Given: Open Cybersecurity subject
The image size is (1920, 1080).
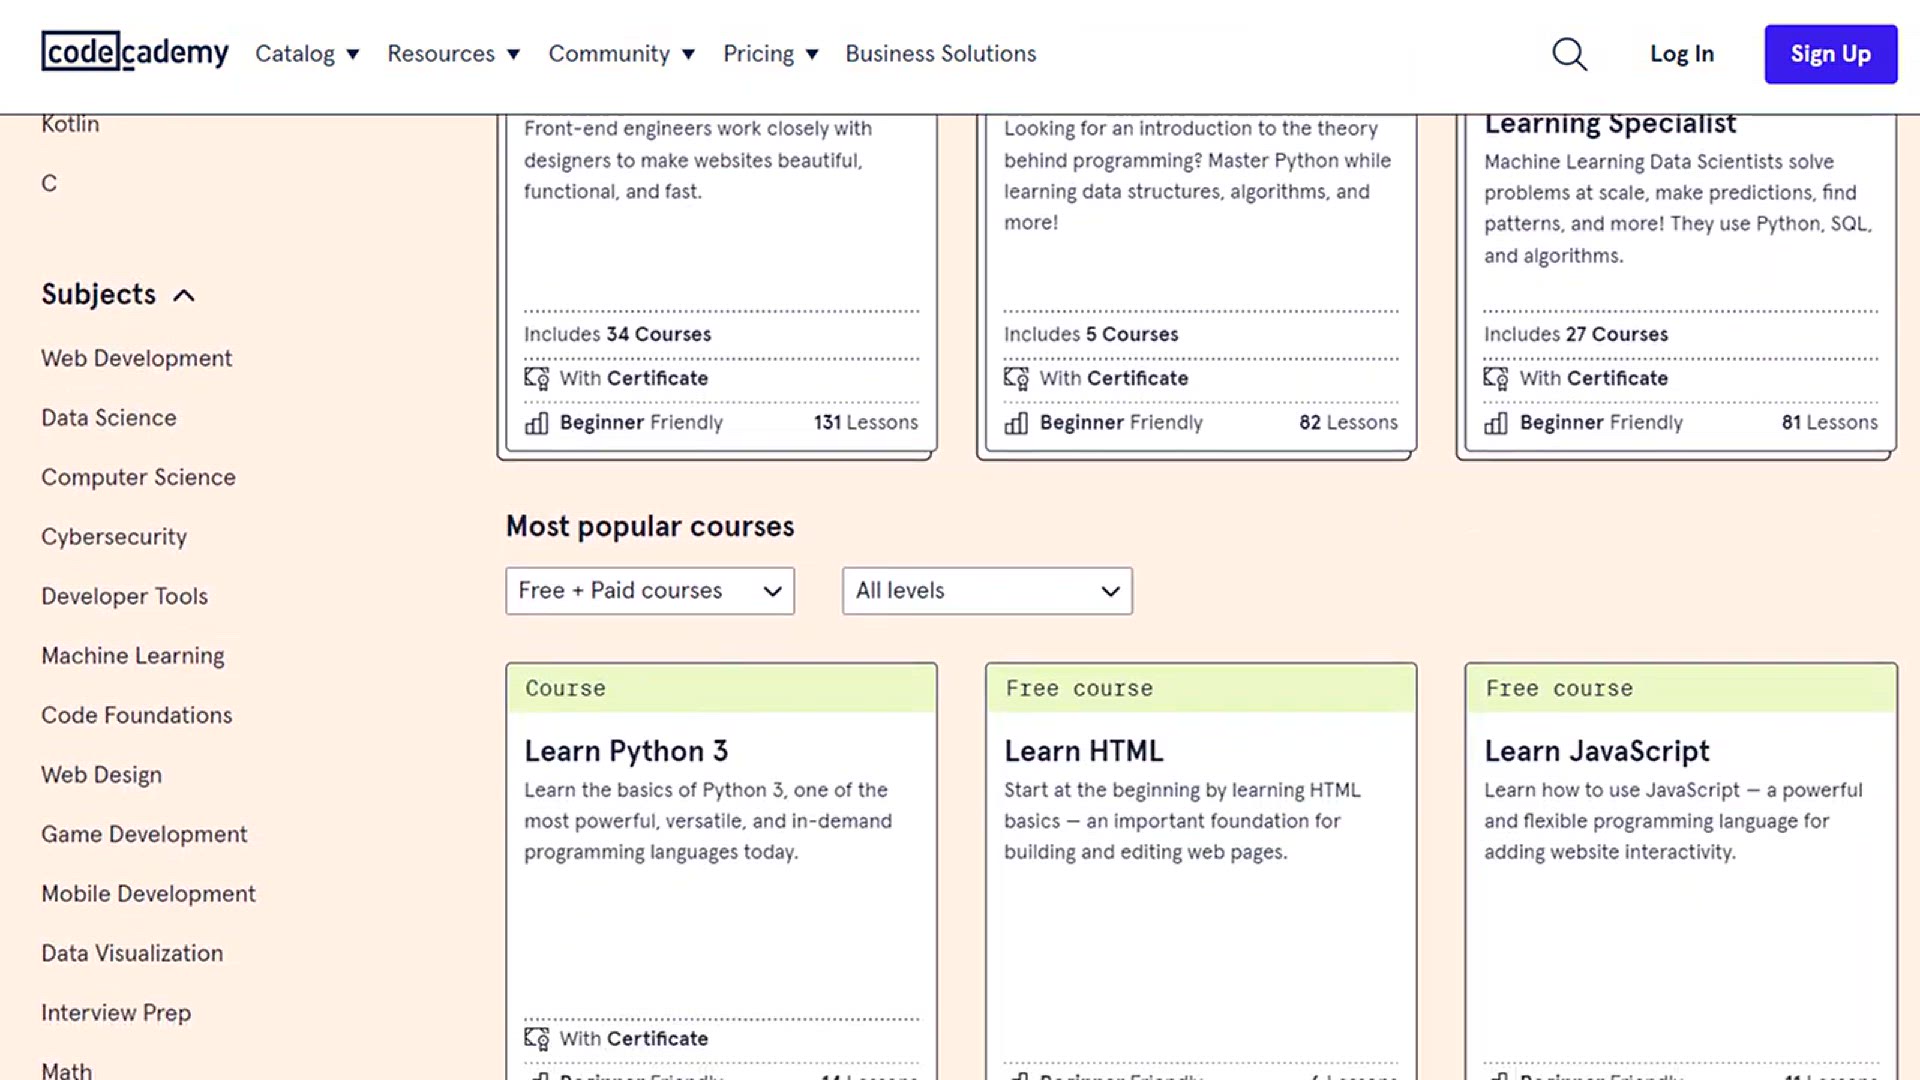Looking at the screenshot, I should [114, 537].
